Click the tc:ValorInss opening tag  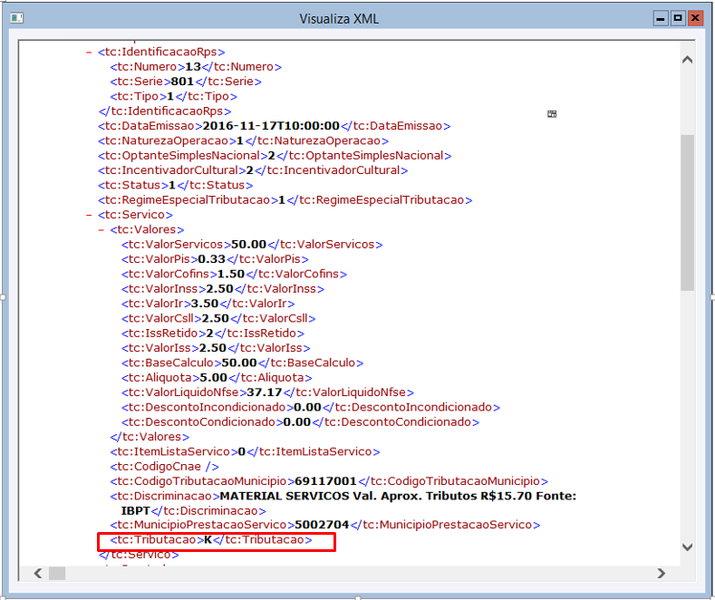164,289
